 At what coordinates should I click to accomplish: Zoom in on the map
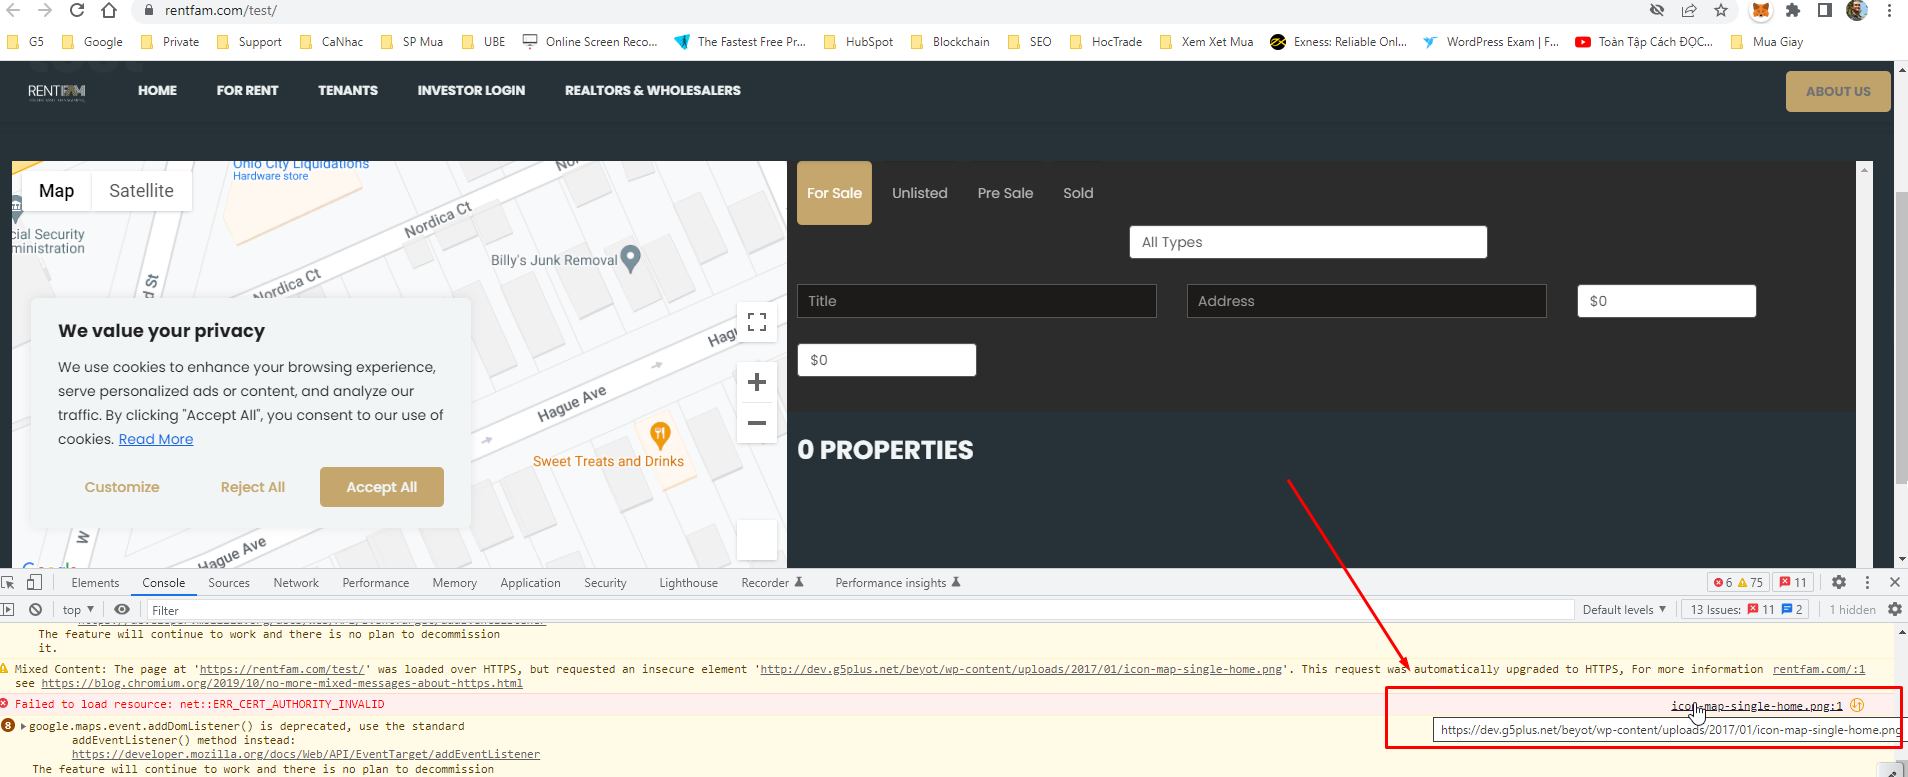pos(757,381)
